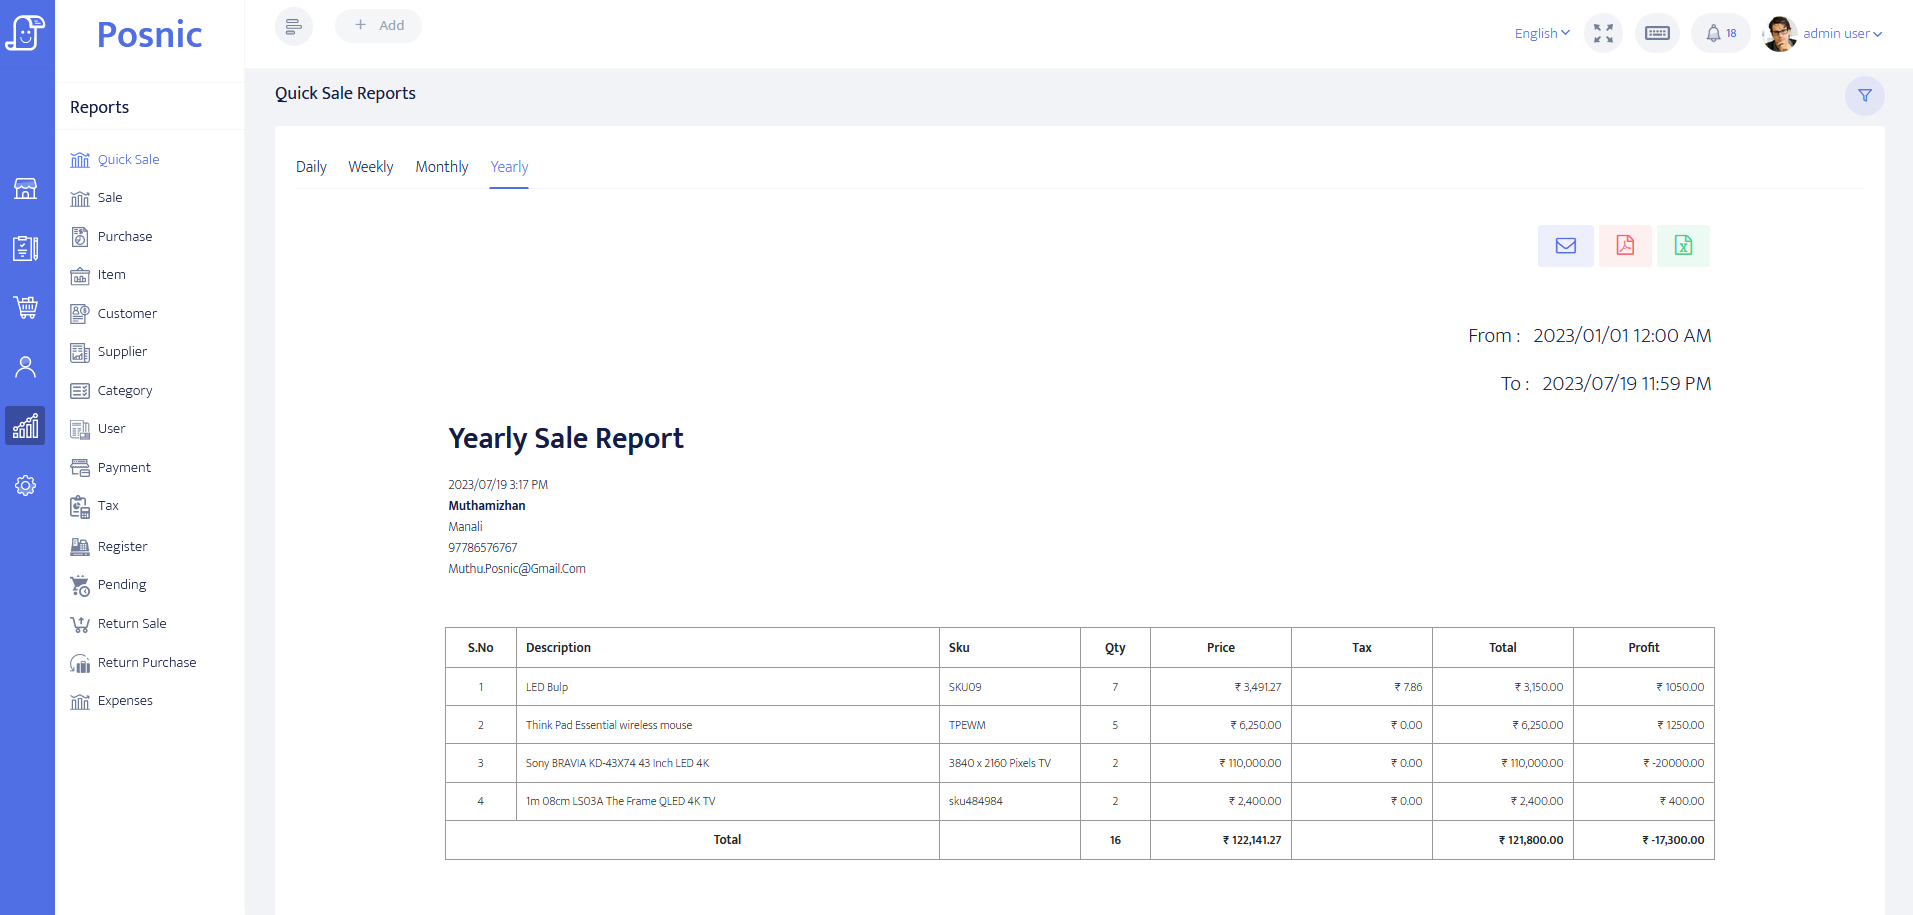Open the admin user dropdown menu
Viewport: 1913px width, 915px height.
click(x=1841, y=34)
